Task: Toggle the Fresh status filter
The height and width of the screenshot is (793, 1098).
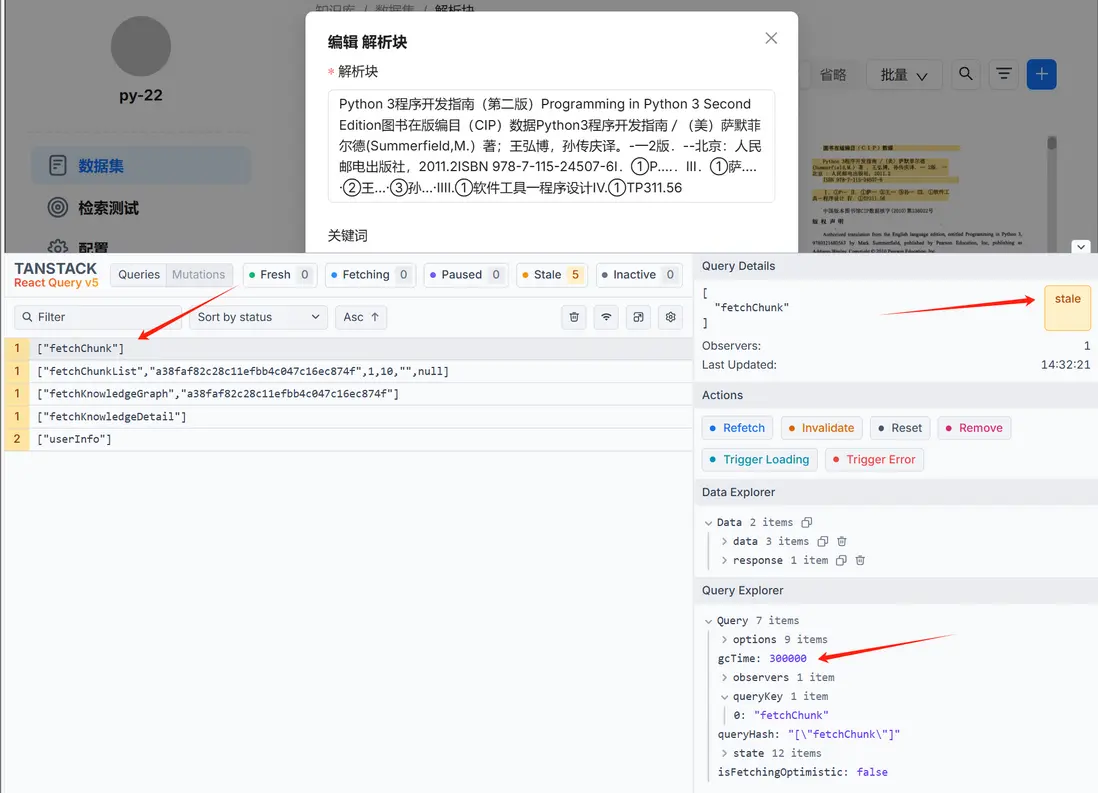Action: pos(279,275)
